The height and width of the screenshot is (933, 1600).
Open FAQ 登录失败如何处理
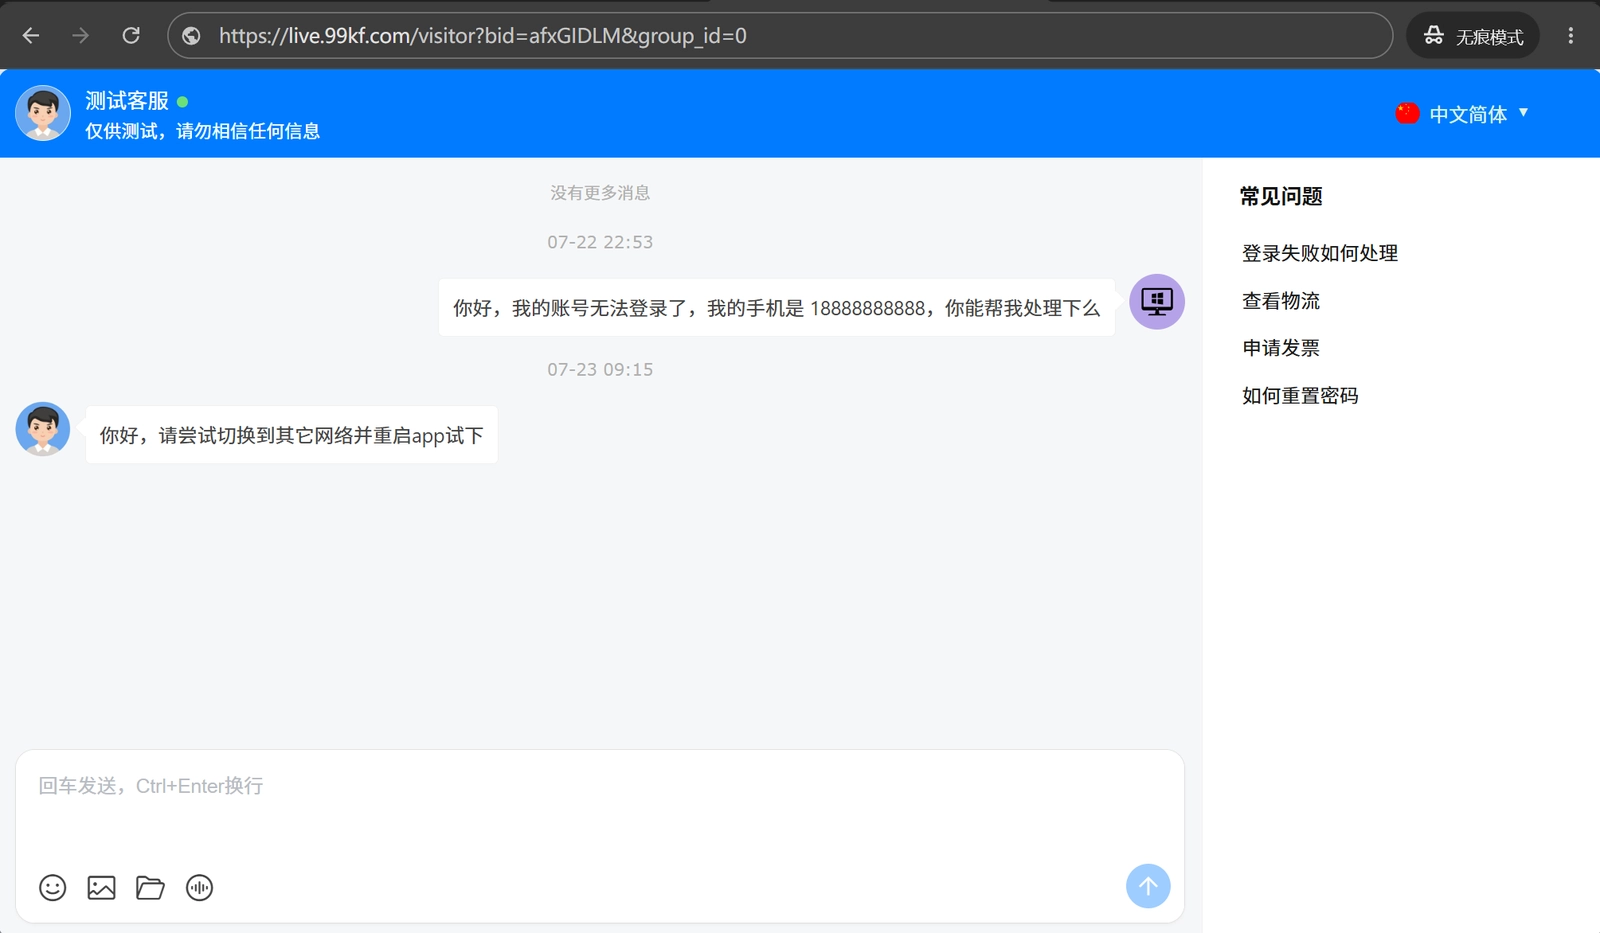click(1320, 253)
